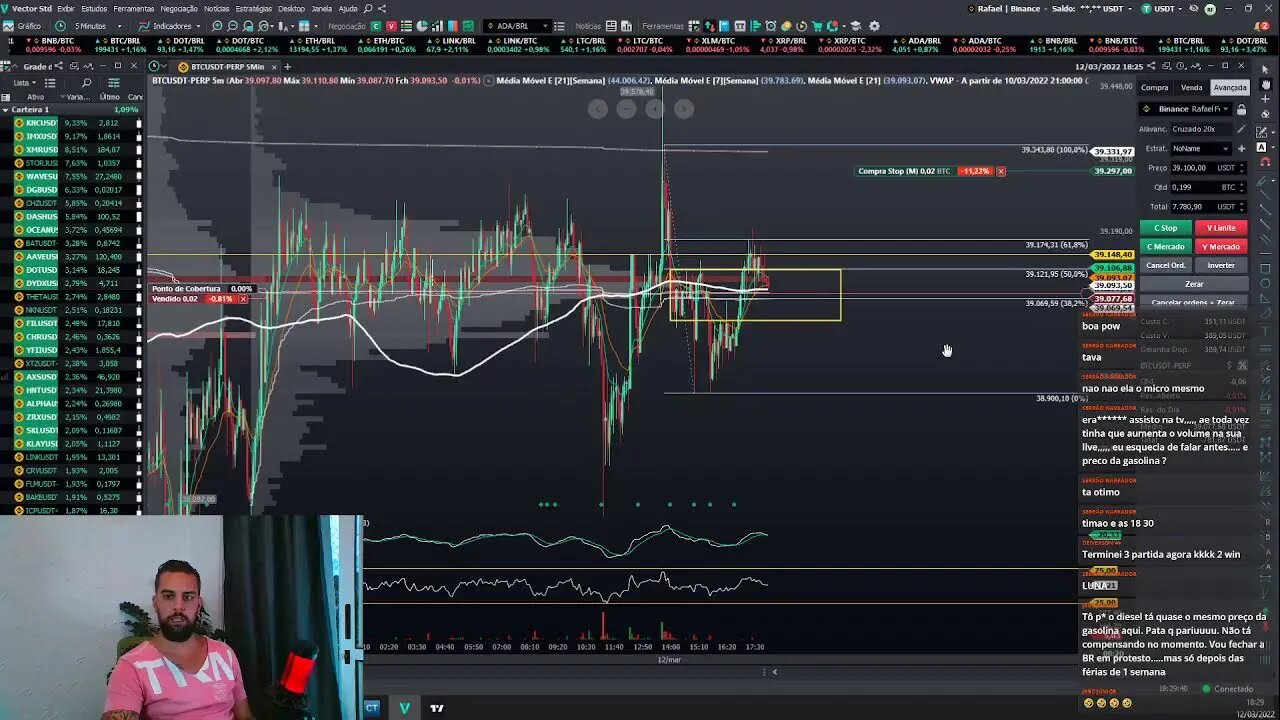1280x720 pixels.
Task: Add a strategy with the plus icon
Action: coord(1241,149)
